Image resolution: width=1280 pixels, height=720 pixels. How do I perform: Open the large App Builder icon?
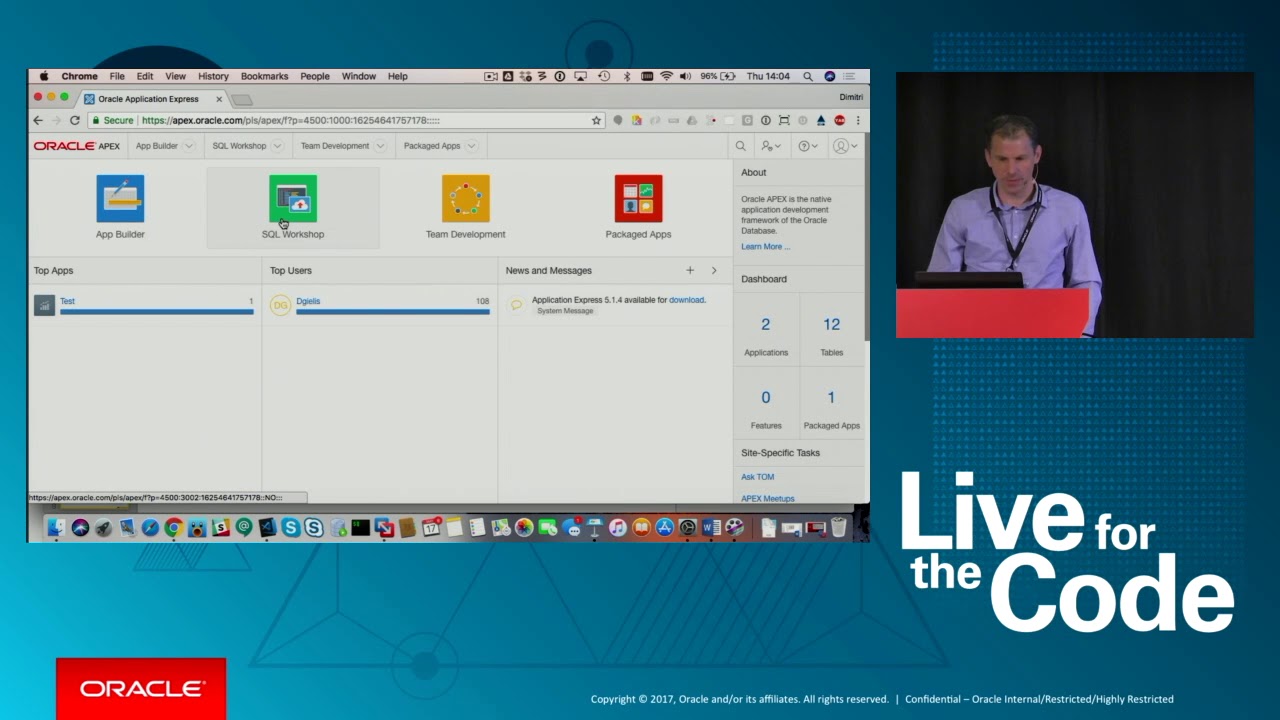[120, 198]
